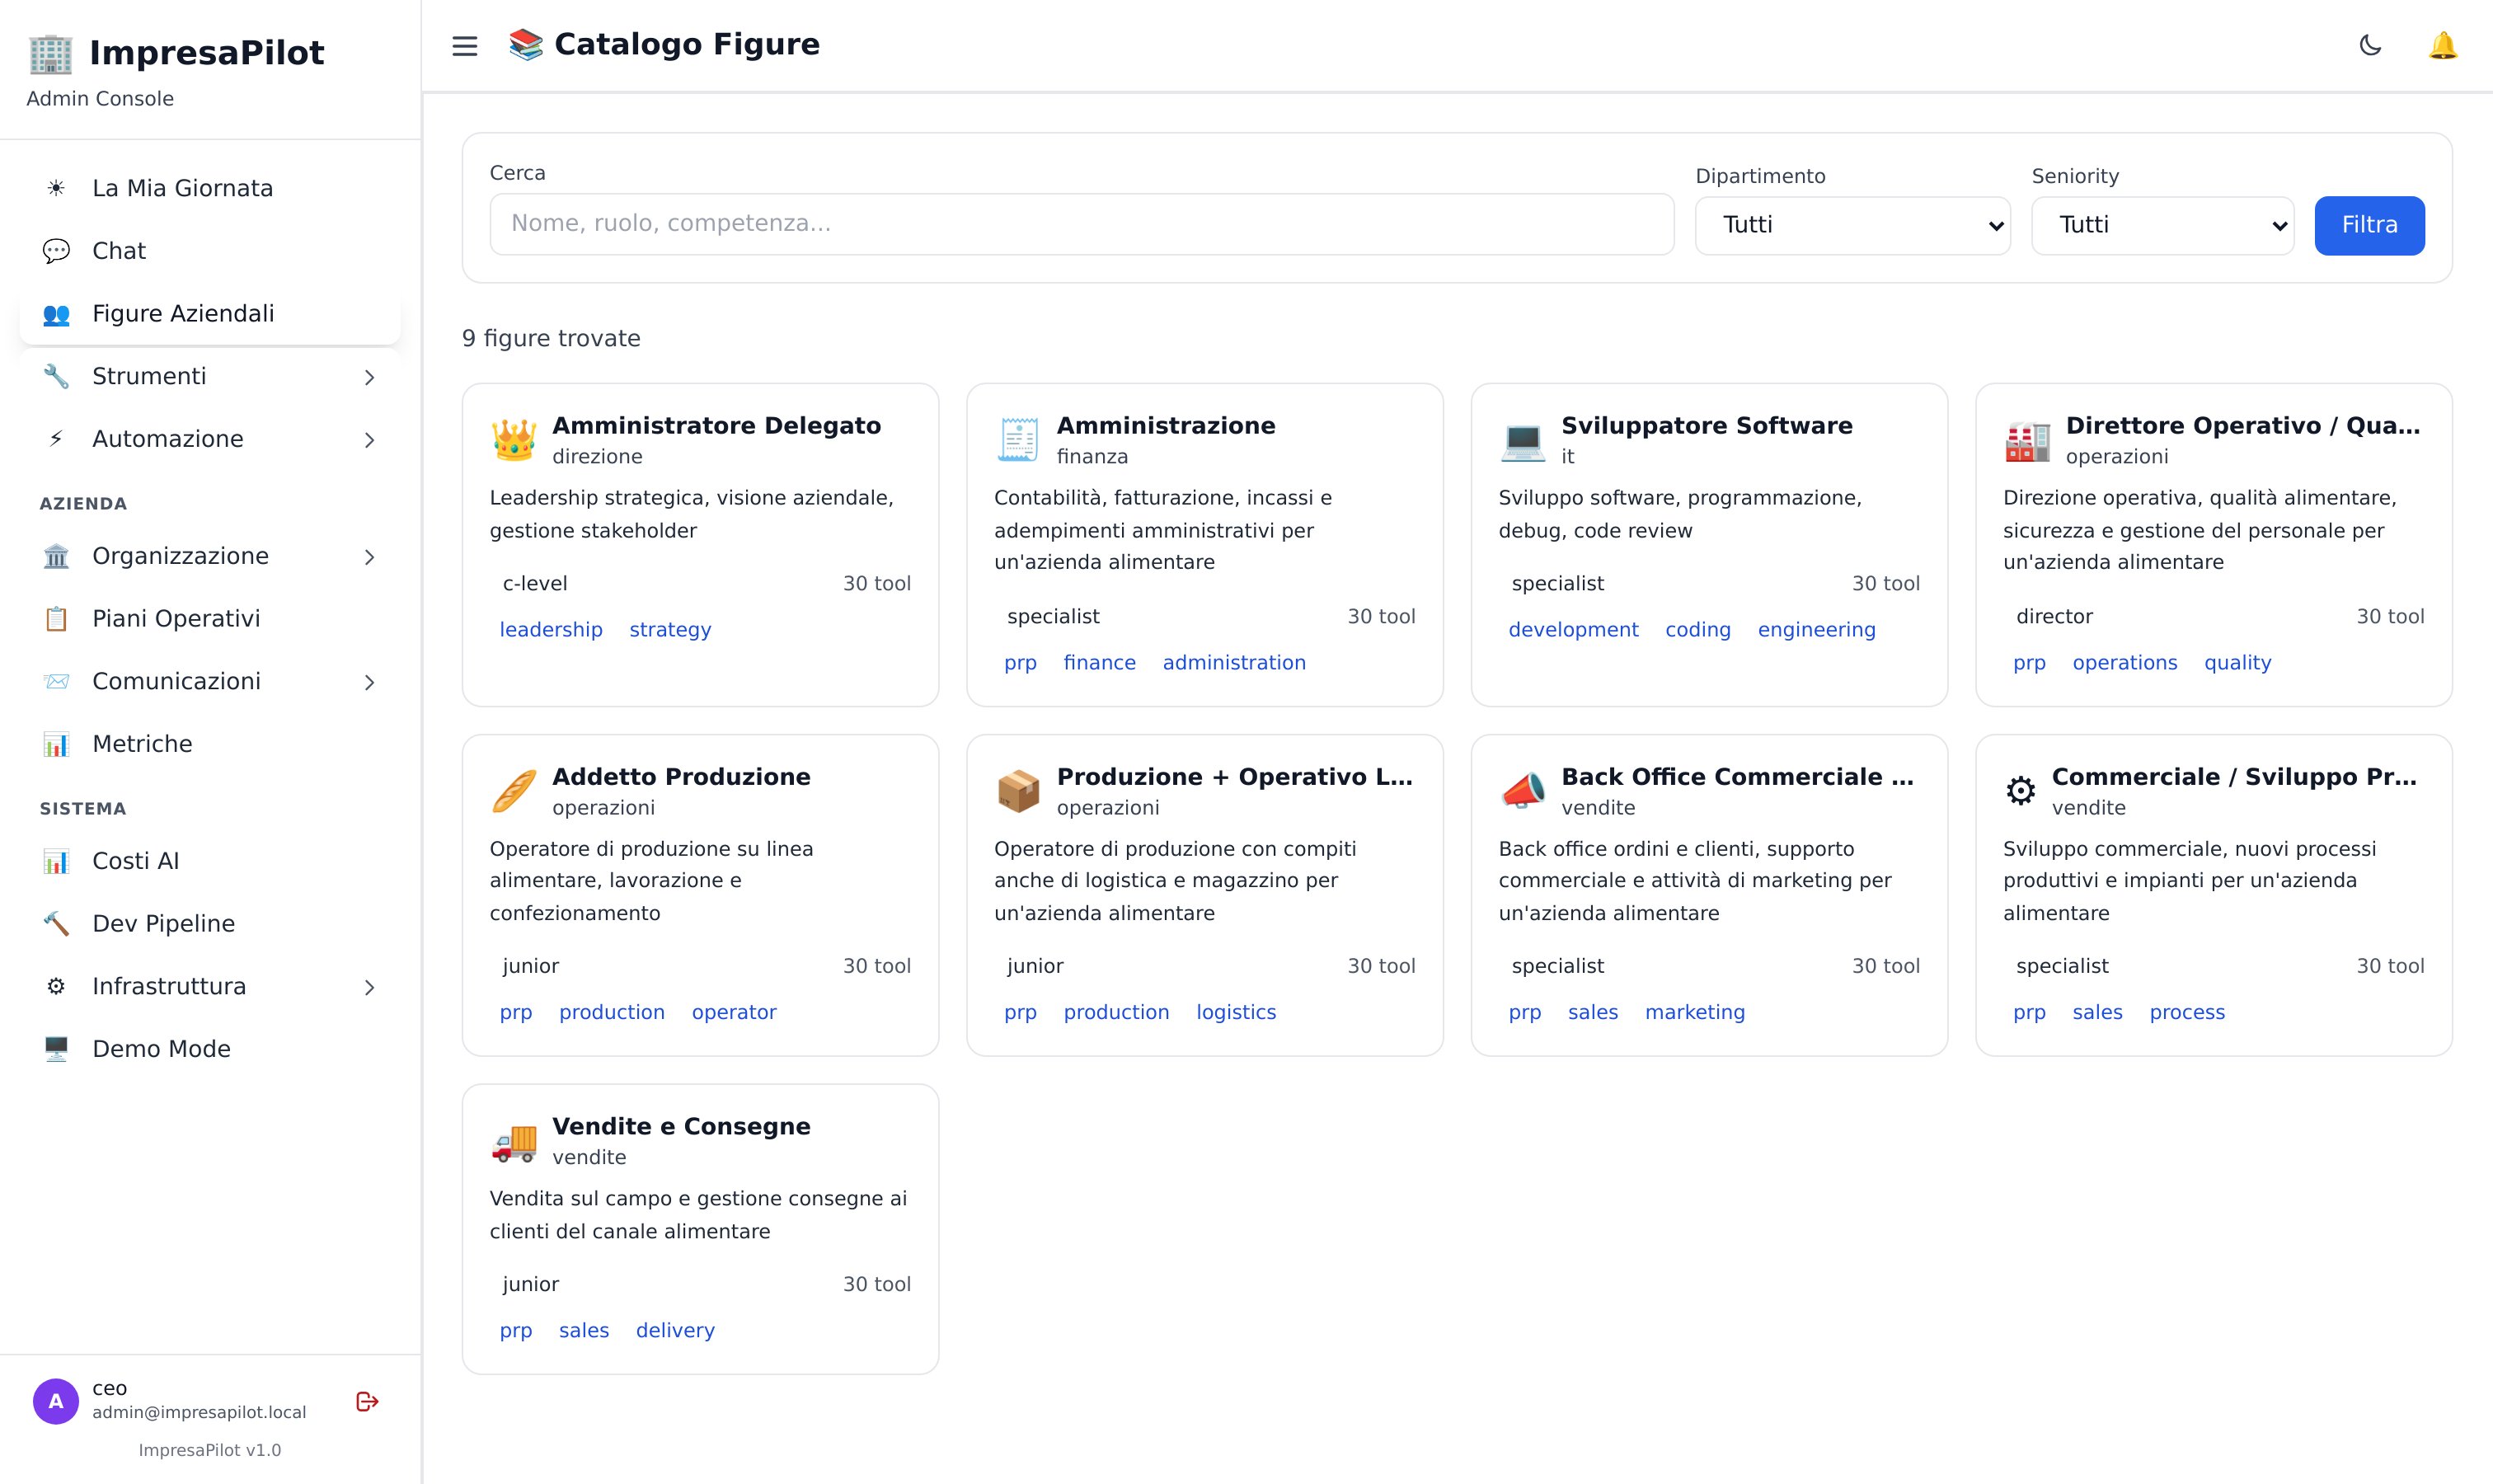Click the administration tag link
This screenshot has height=1484, width=2493.
tap(1234, 662)
